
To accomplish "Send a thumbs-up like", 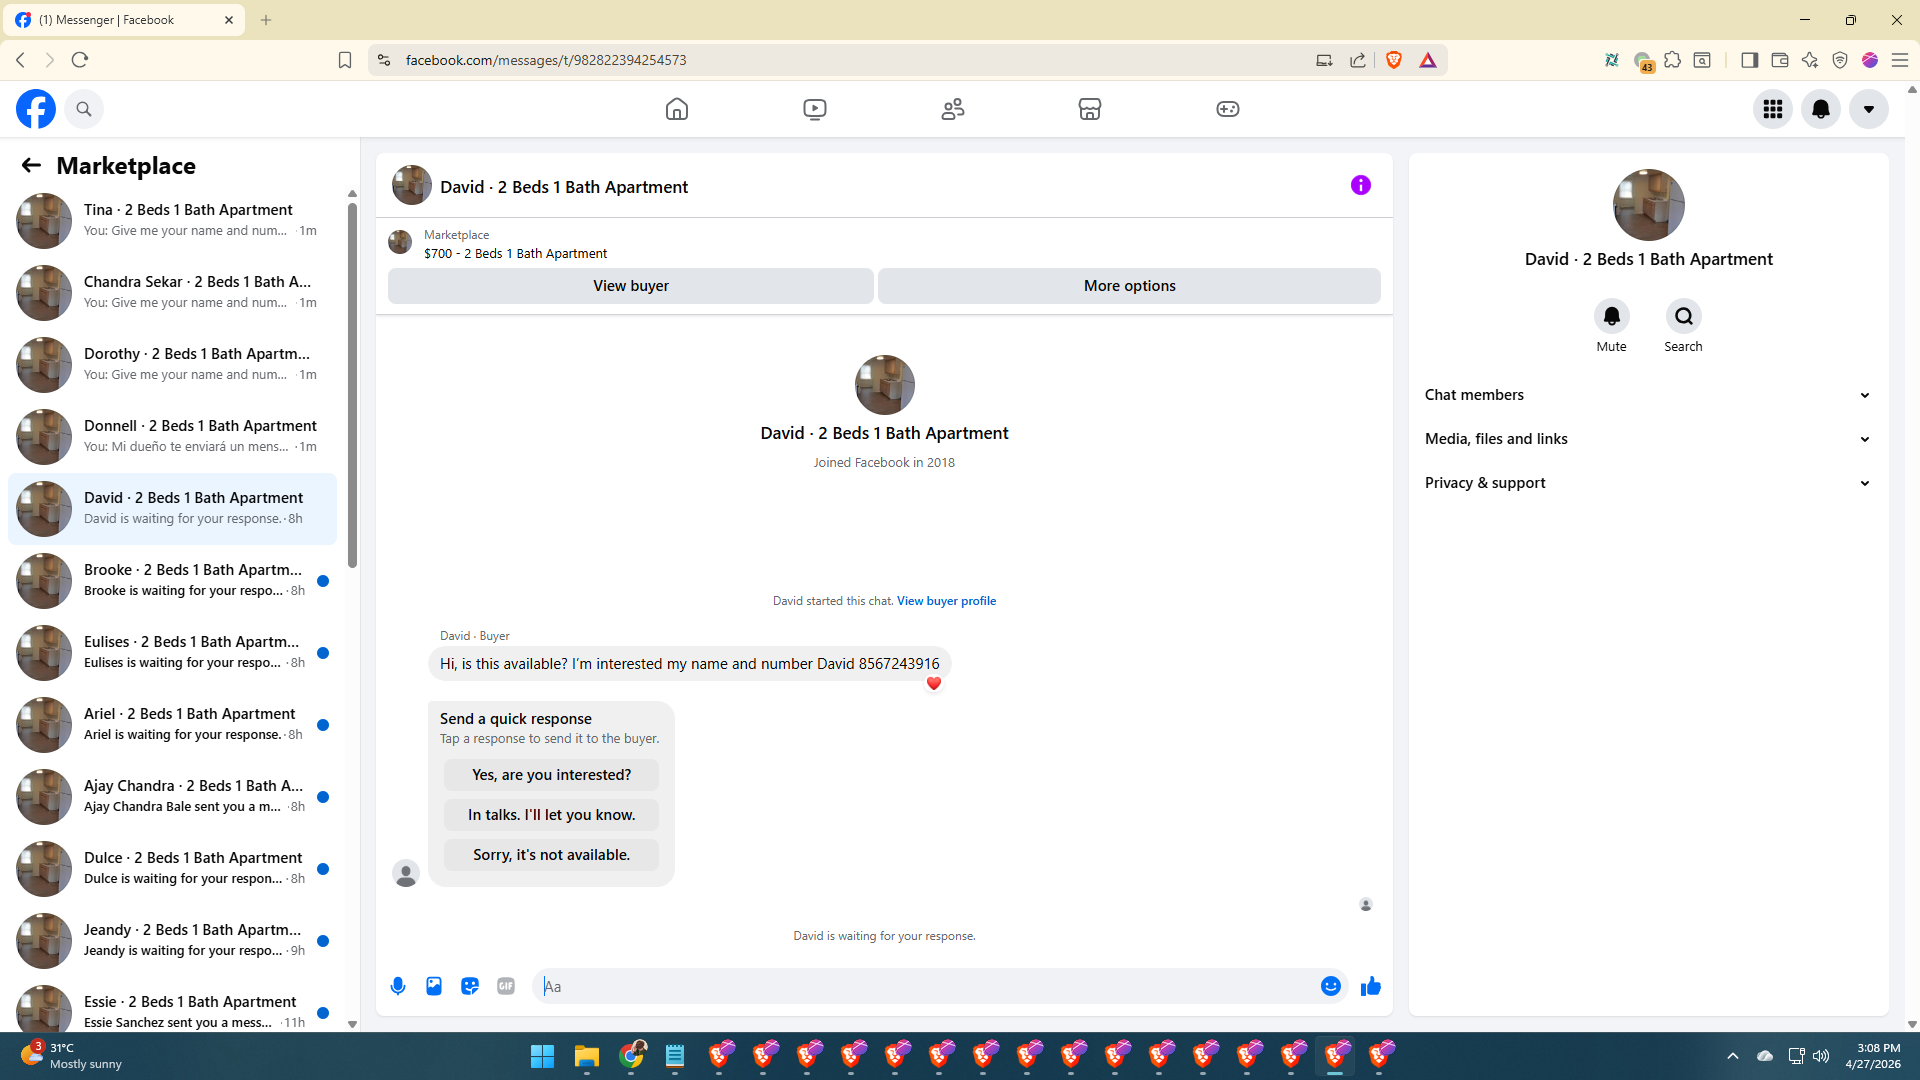I will pyautogui.click(x=1371, y=986).
